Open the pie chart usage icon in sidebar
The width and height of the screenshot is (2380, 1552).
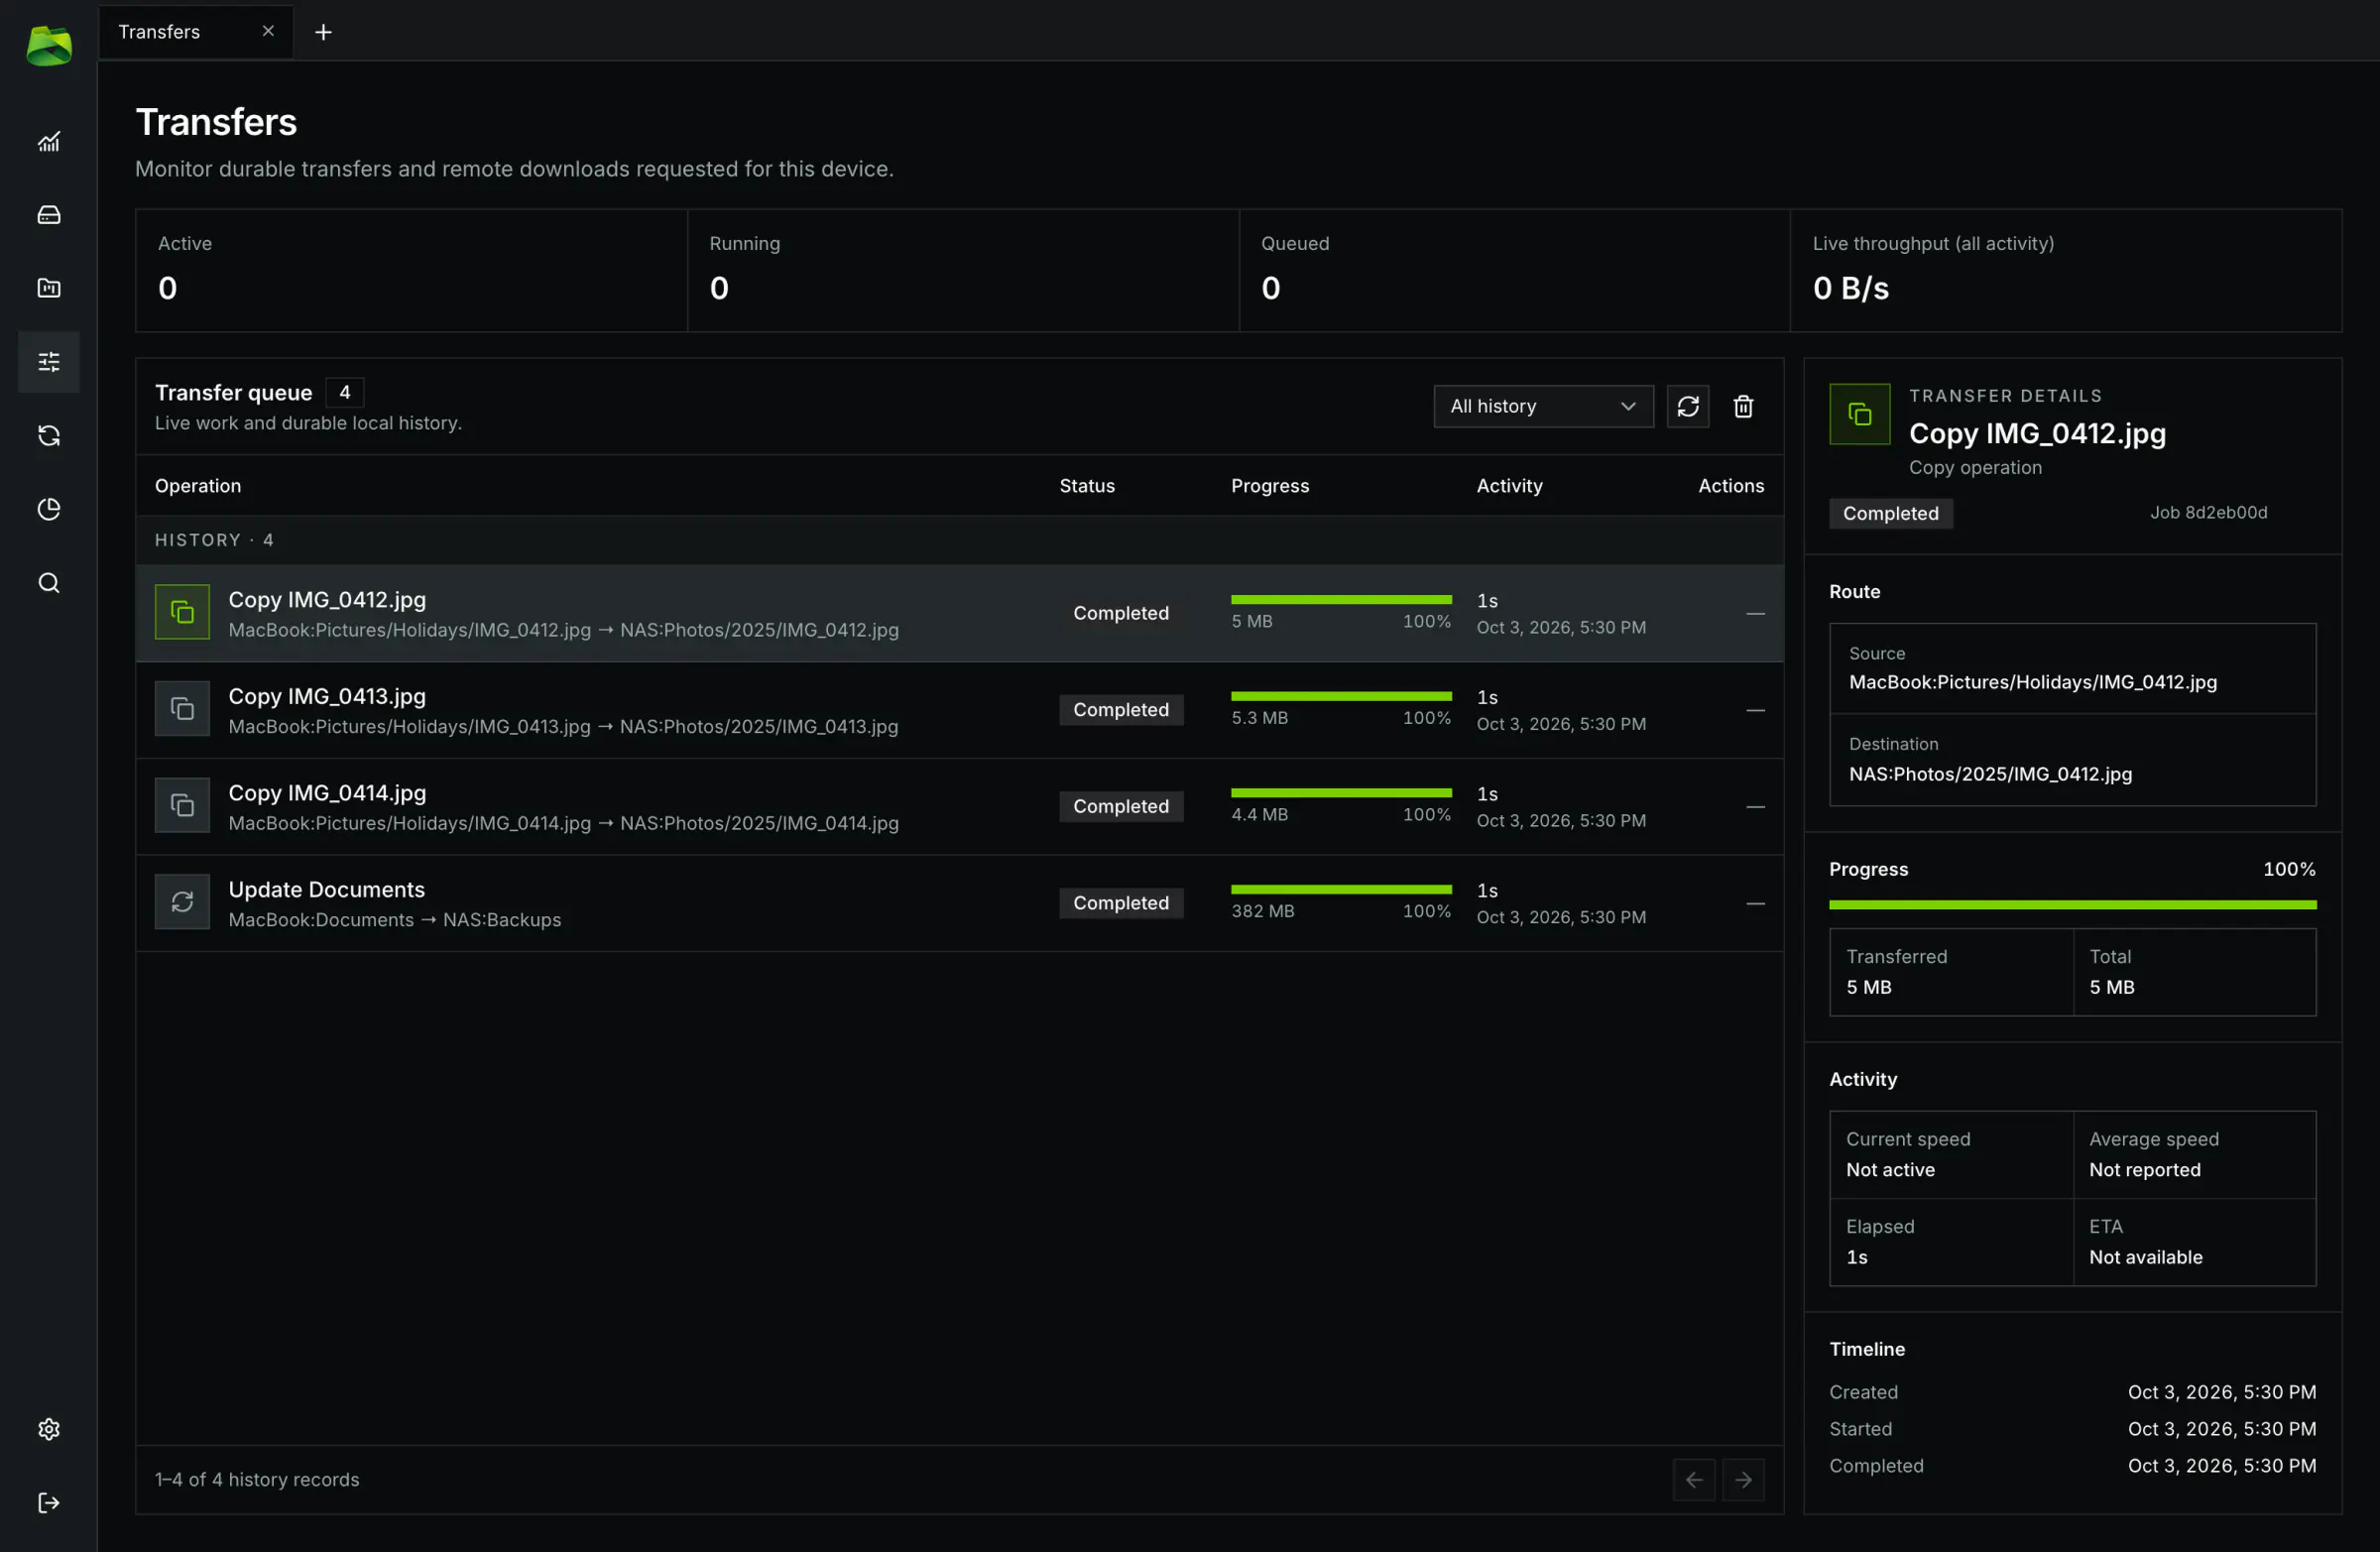(x=48, y=509)
